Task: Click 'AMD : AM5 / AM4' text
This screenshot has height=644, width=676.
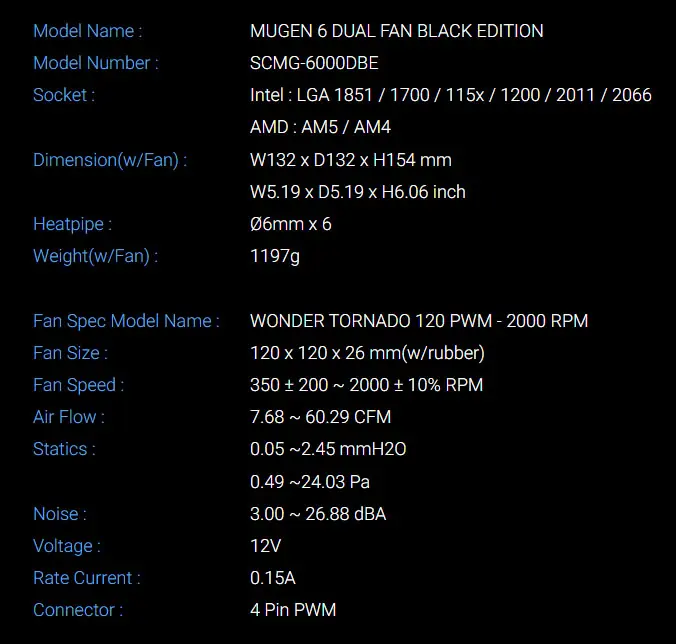Action: point(320,127)
